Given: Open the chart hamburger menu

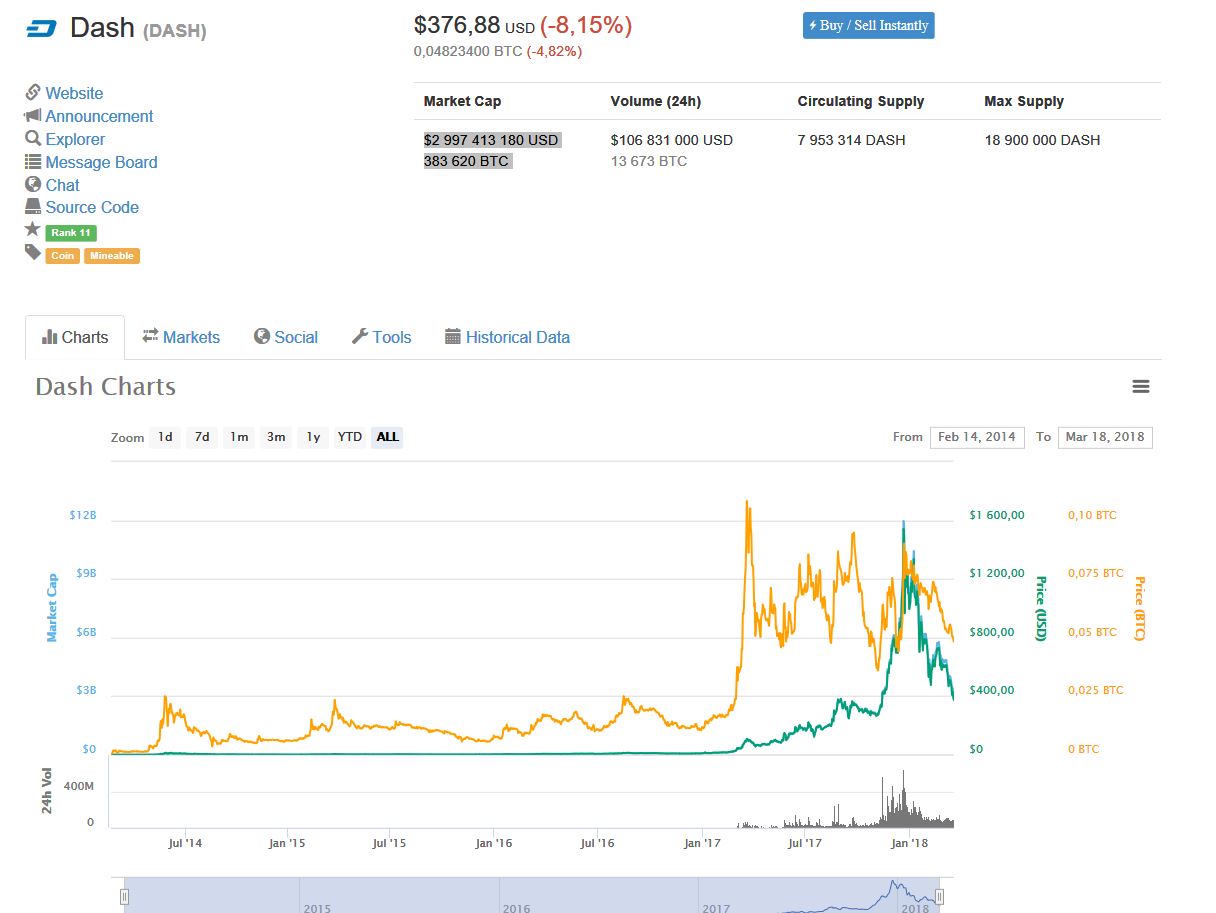Looking at the screenshot, I should click(x=1140, y=387).
